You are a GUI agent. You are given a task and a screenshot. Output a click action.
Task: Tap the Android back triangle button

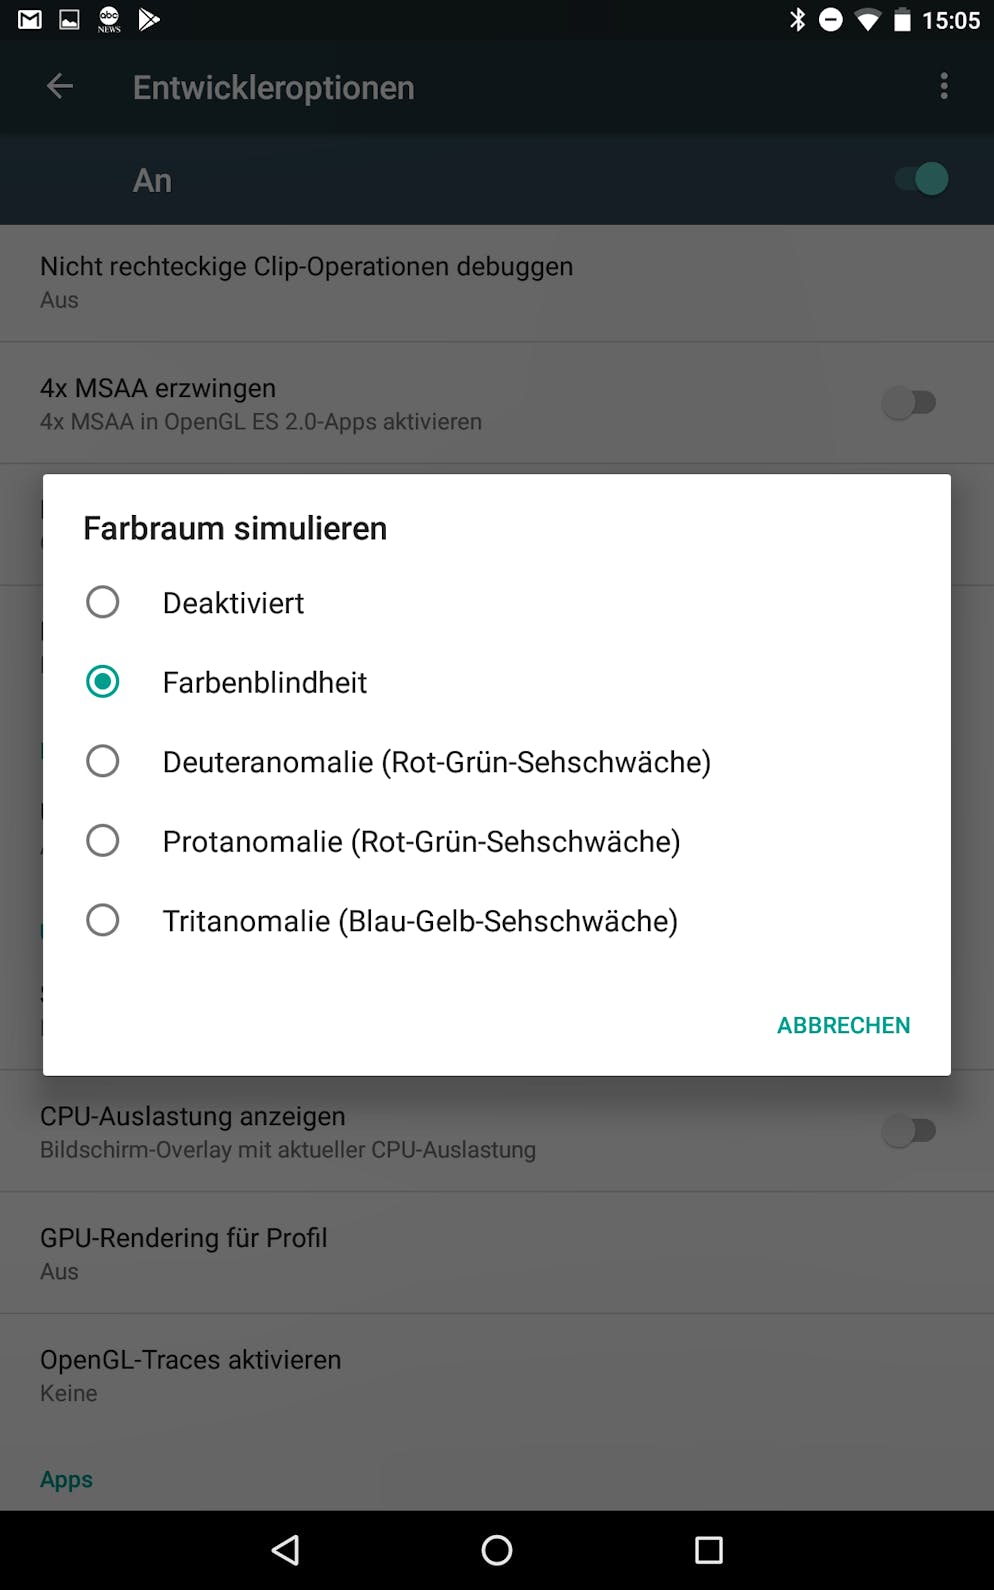coord(285,1550)
